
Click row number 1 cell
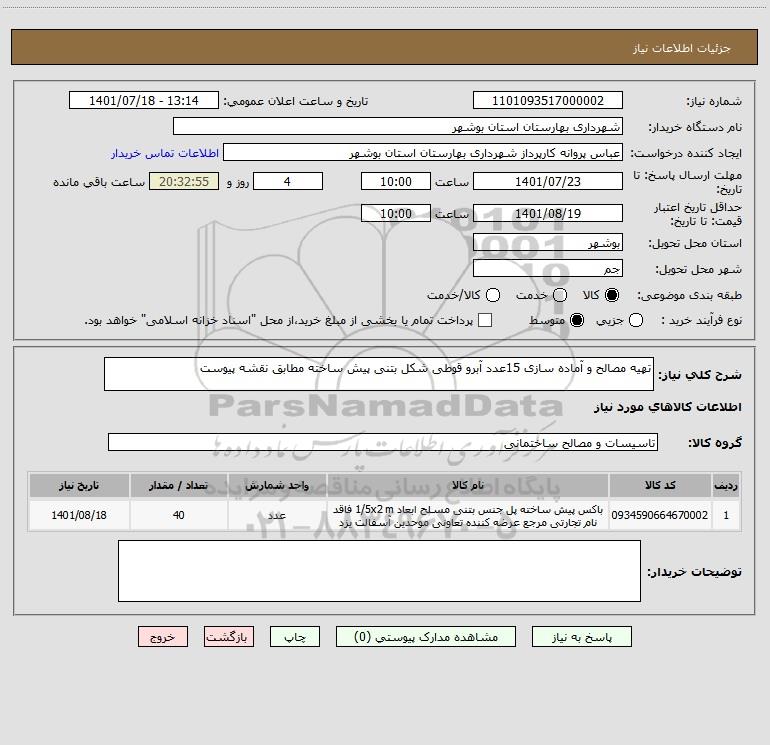tap(726, 515)
